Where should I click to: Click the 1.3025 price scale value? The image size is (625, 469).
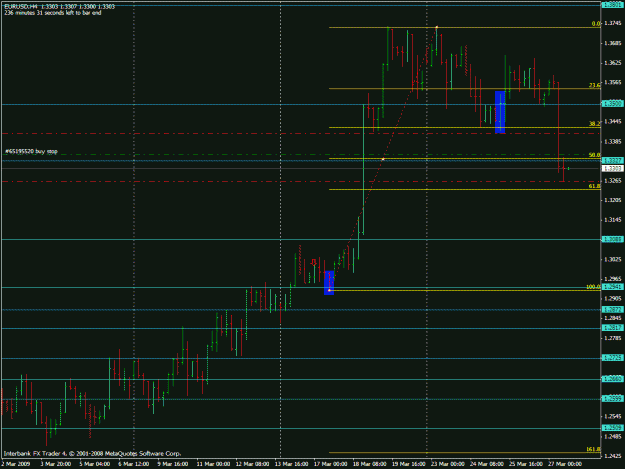[613, 259]
